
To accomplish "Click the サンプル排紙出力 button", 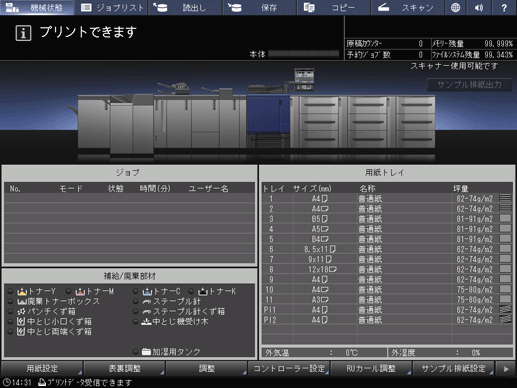I will [x=469, y=85].
